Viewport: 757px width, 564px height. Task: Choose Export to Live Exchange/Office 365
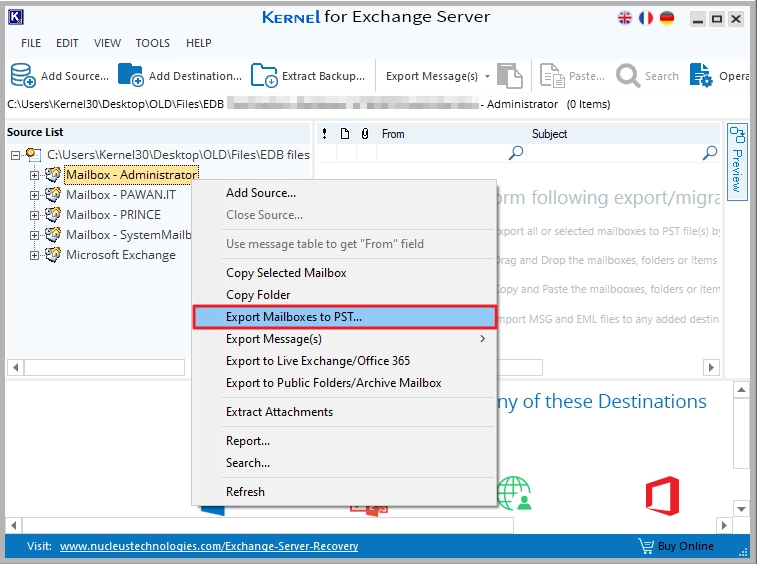344,361
